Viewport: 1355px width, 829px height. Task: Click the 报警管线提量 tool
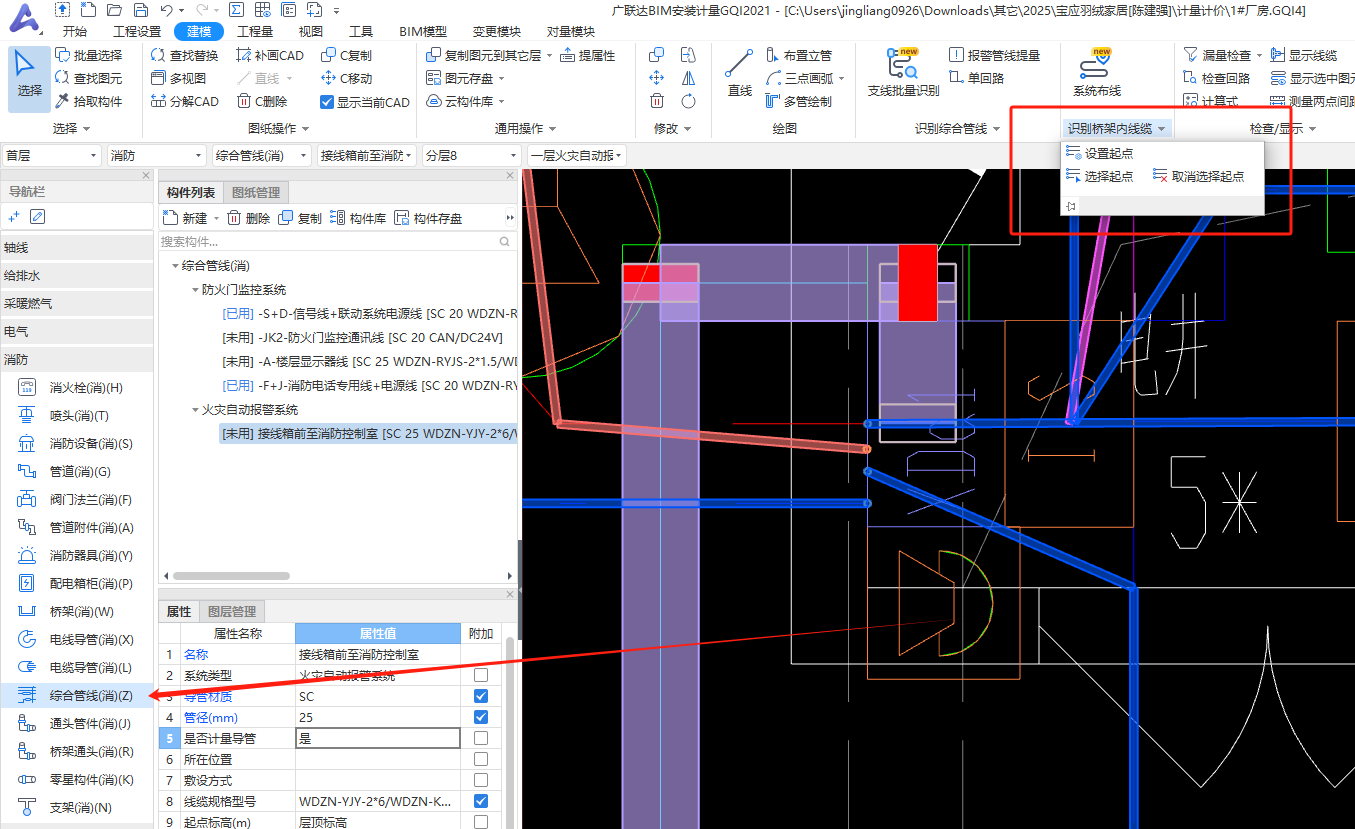click(995, 55)
